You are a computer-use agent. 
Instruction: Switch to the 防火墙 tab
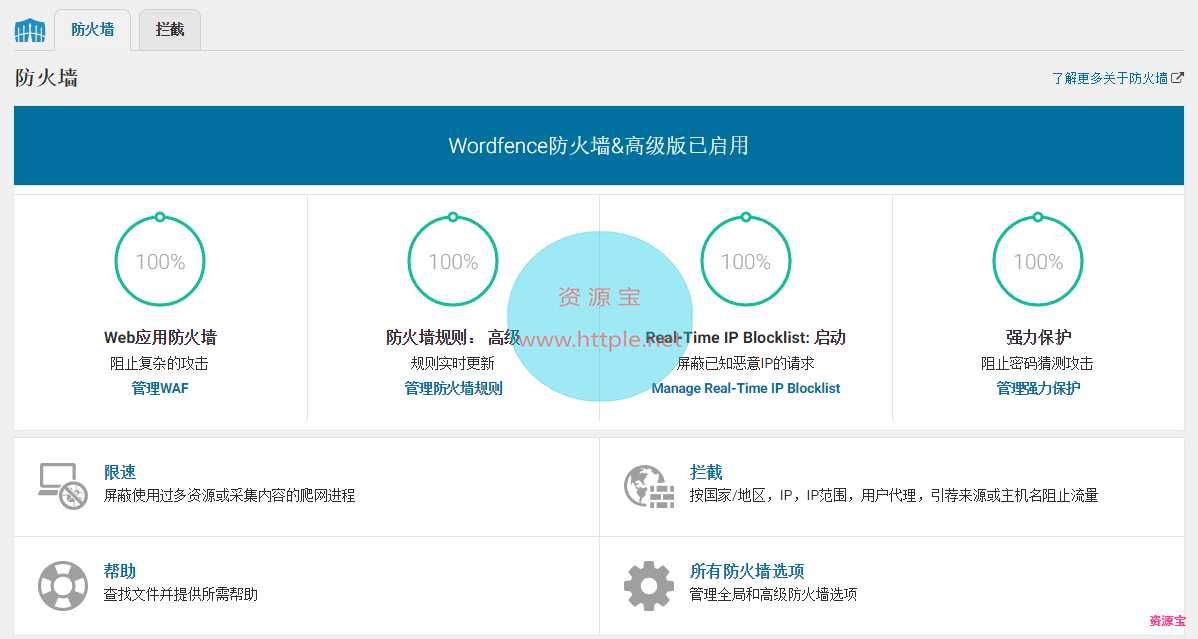coord(92,30)
